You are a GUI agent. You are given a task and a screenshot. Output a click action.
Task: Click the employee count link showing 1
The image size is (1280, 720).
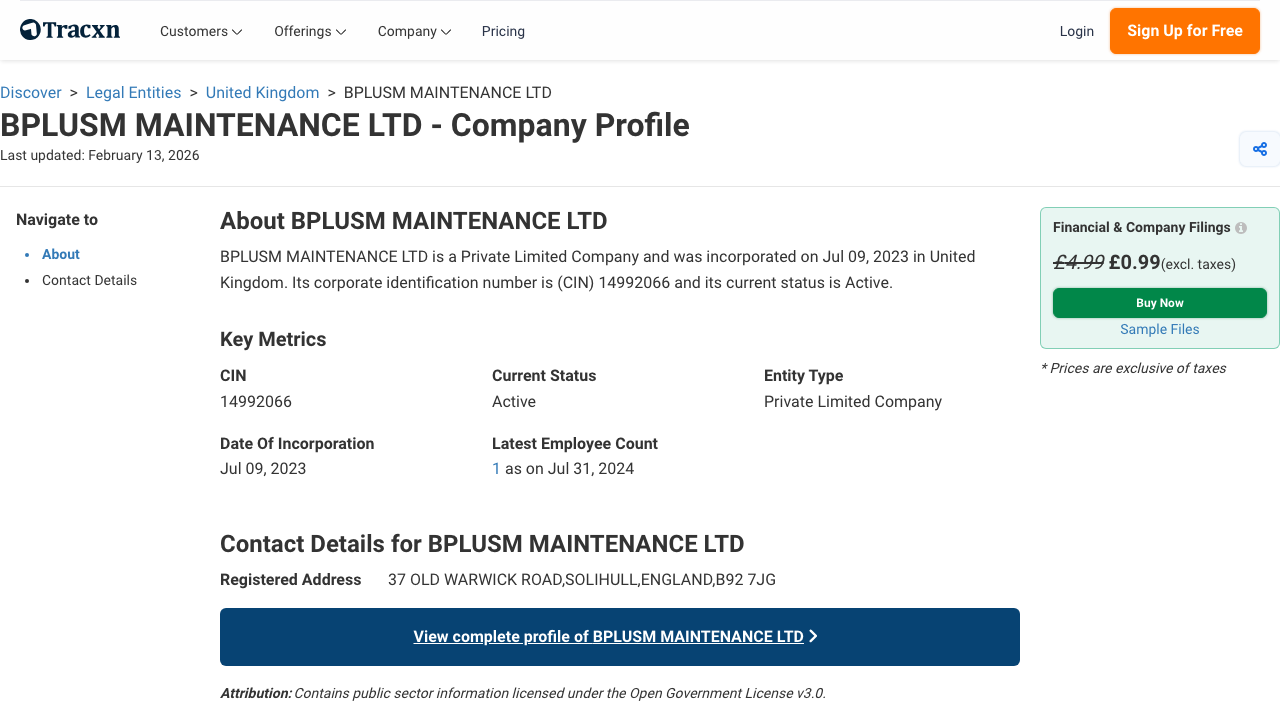495,468
